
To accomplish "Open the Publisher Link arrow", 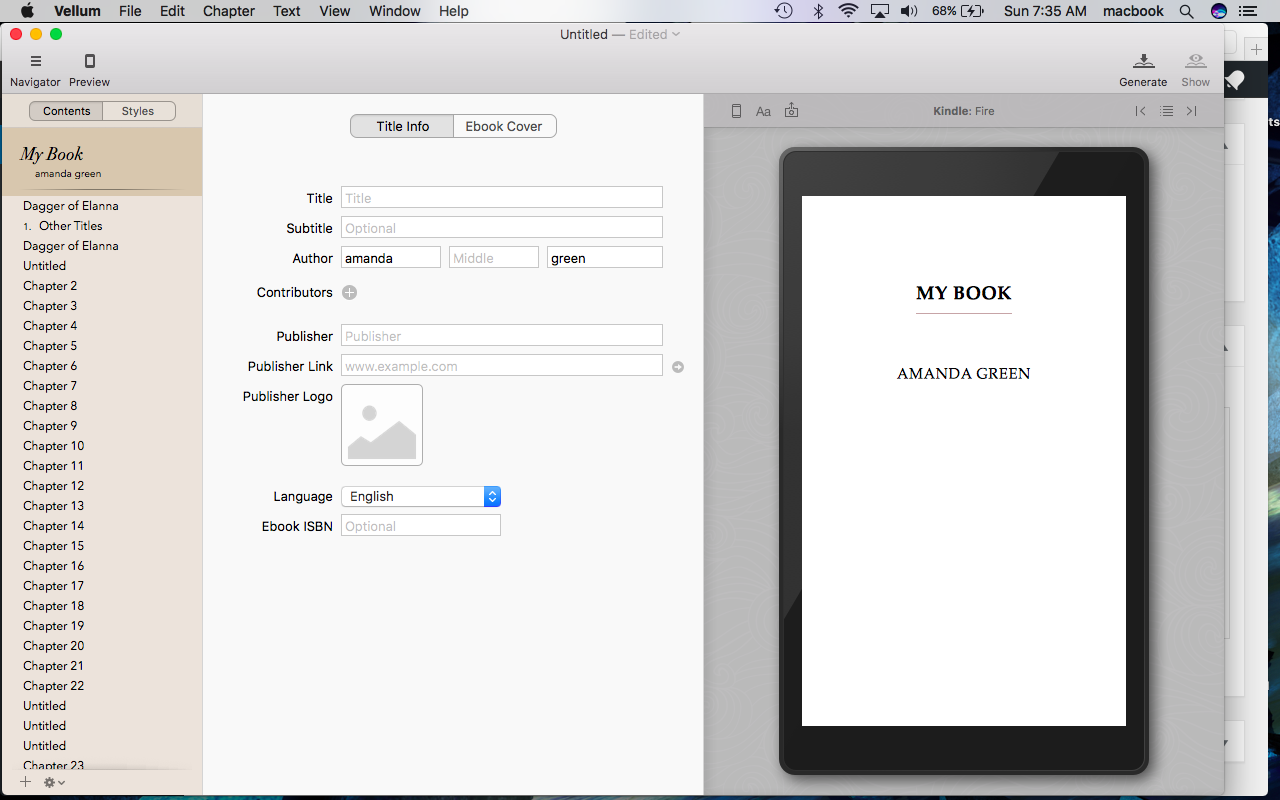I will point(677,367).
